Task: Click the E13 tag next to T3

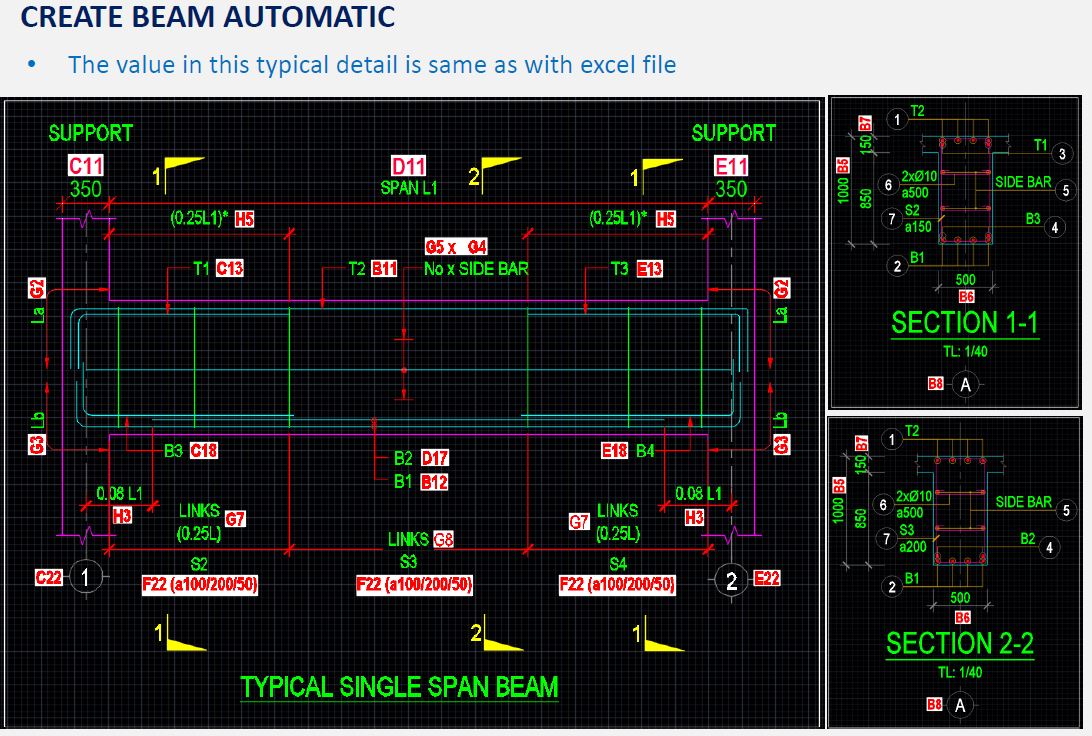Action: (x=649, y=269)
